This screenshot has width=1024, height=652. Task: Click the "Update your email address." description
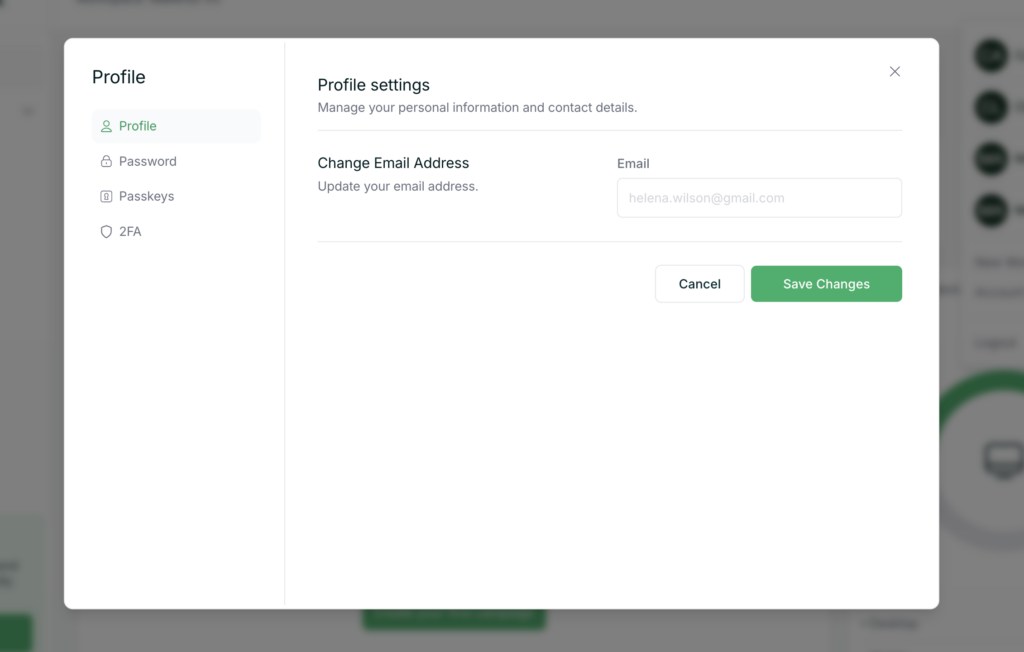pyautogui.click(x=397, y=186)
